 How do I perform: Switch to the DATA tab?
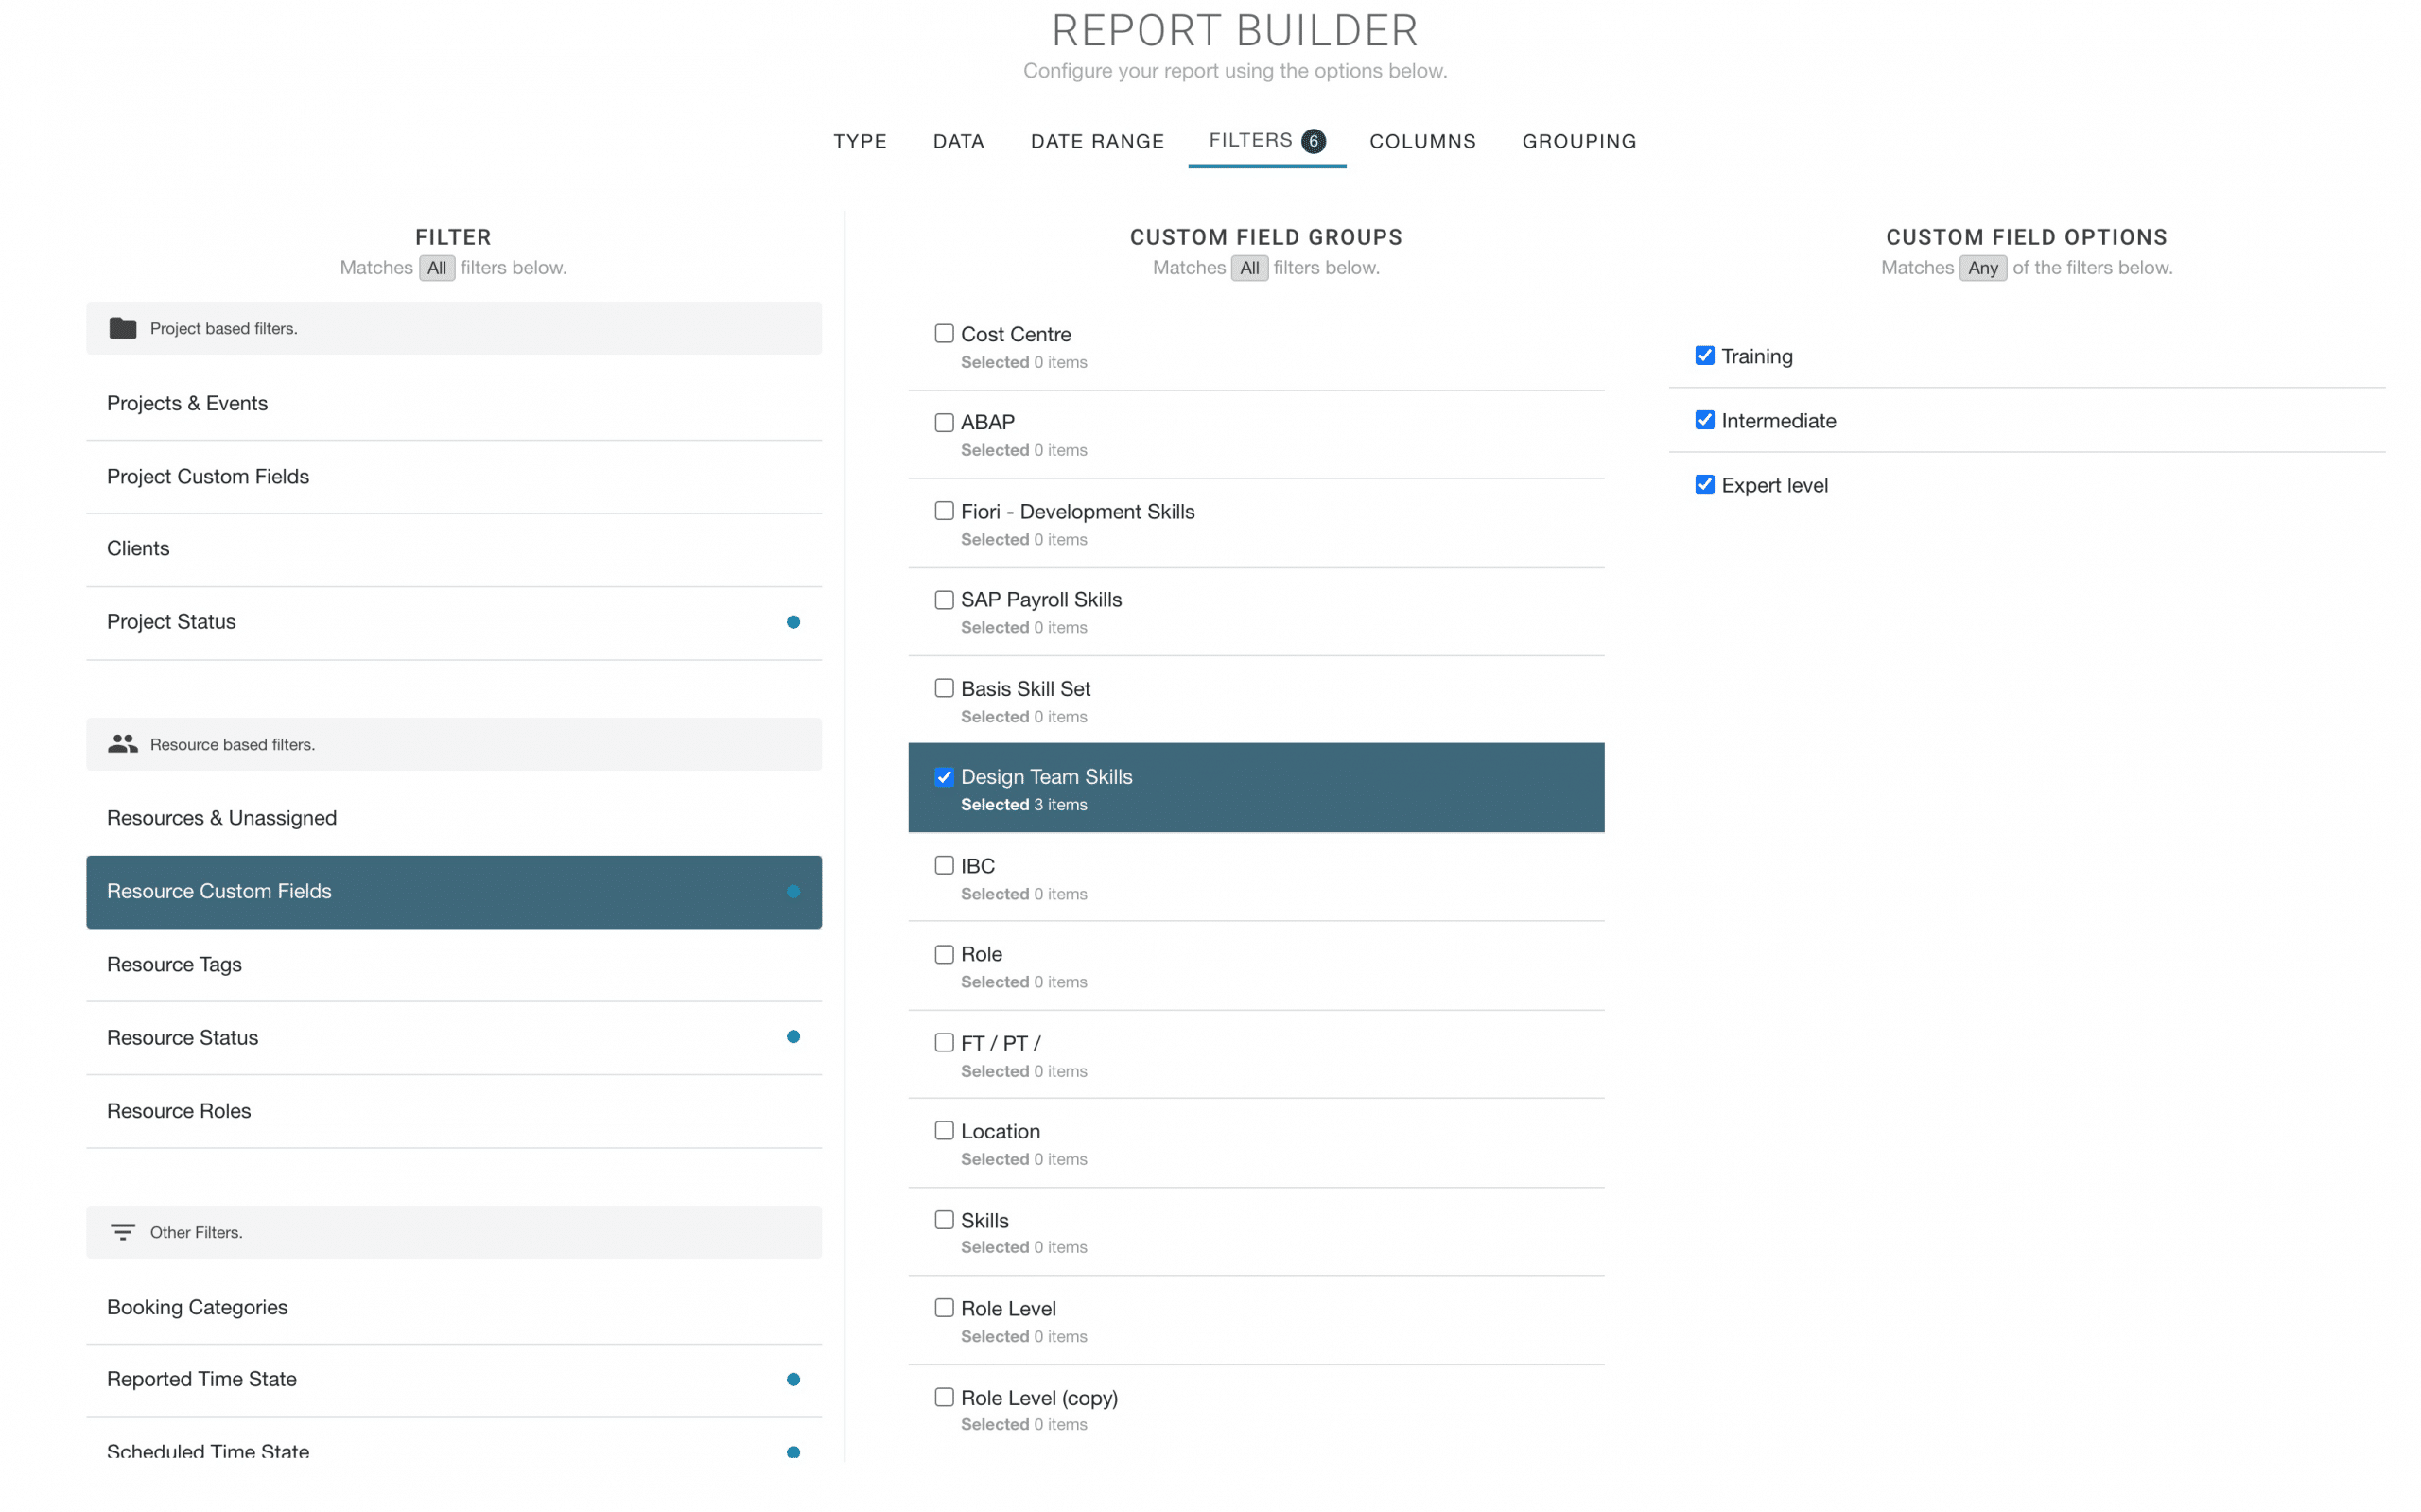958,141
